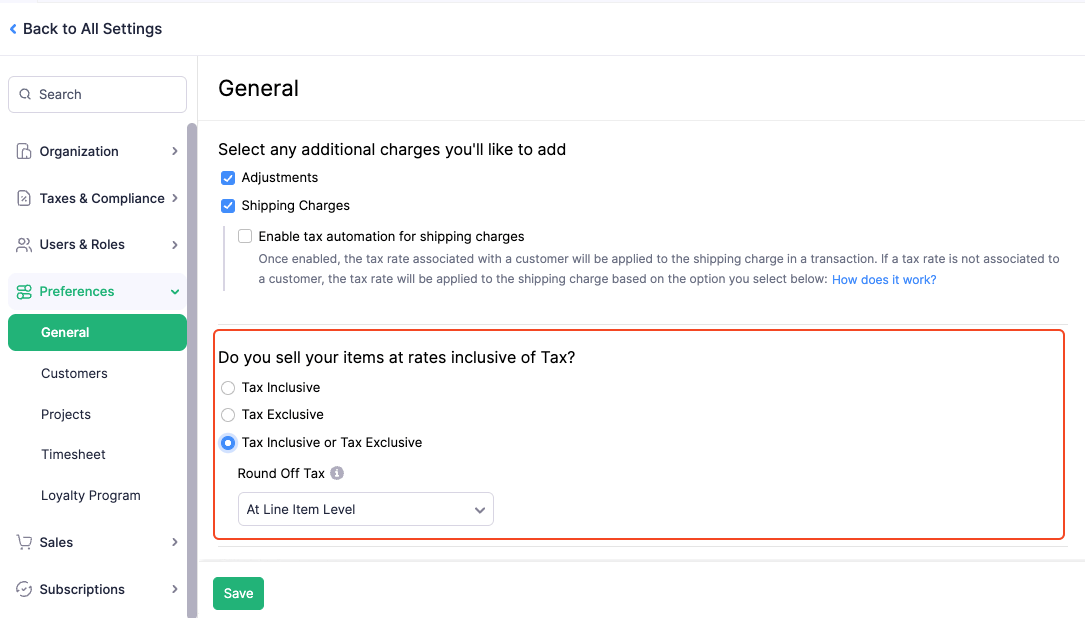The image size is (1085, 618).
Task: Click the Save button
Action: 238,593
